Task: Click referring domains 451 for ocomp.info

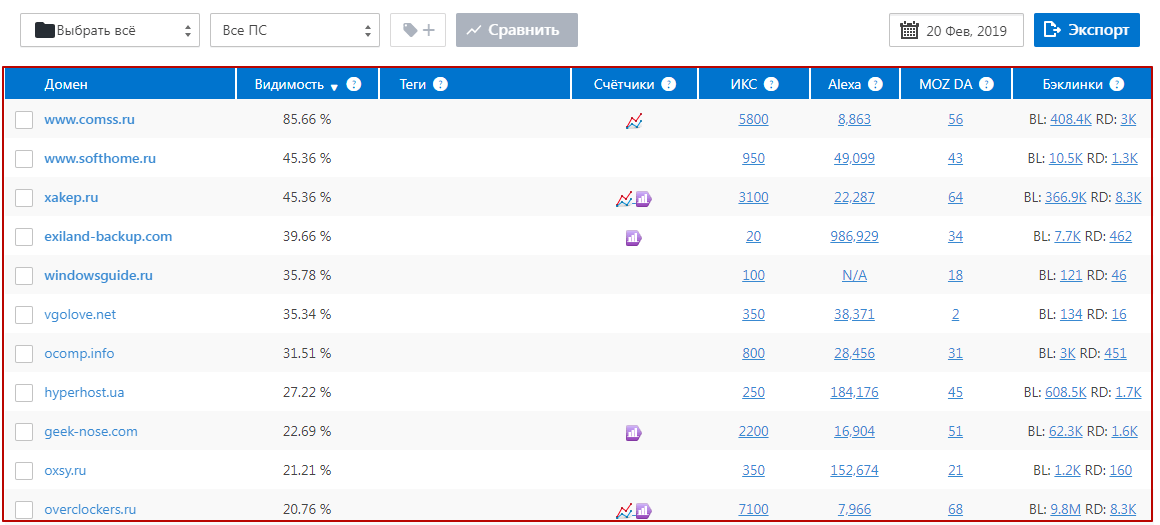Action: [x=1115, y=353]
